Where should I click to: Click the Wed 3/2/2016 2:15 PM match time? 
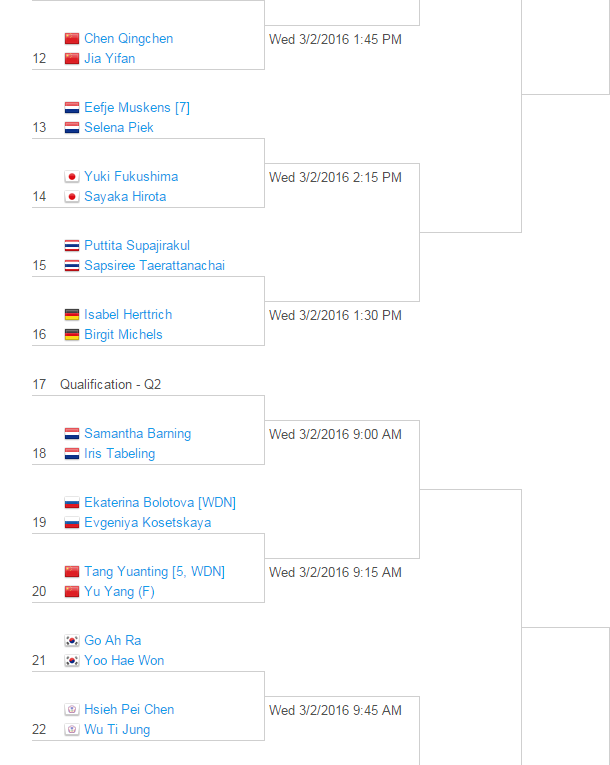click(335, 178)
